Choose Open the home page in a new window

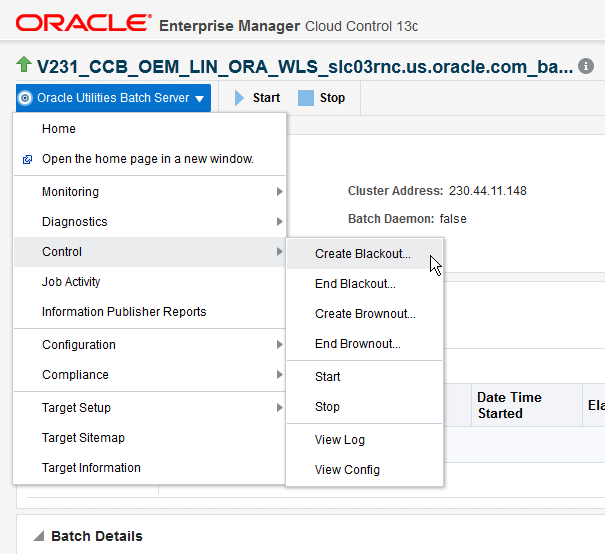pyautogui.click(x=150, y=159)
